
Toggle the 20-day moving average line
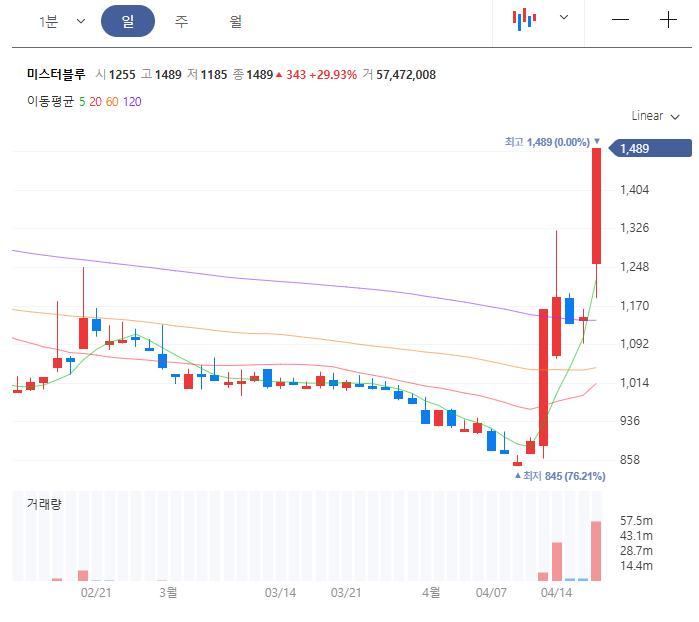tap(95, 102)
